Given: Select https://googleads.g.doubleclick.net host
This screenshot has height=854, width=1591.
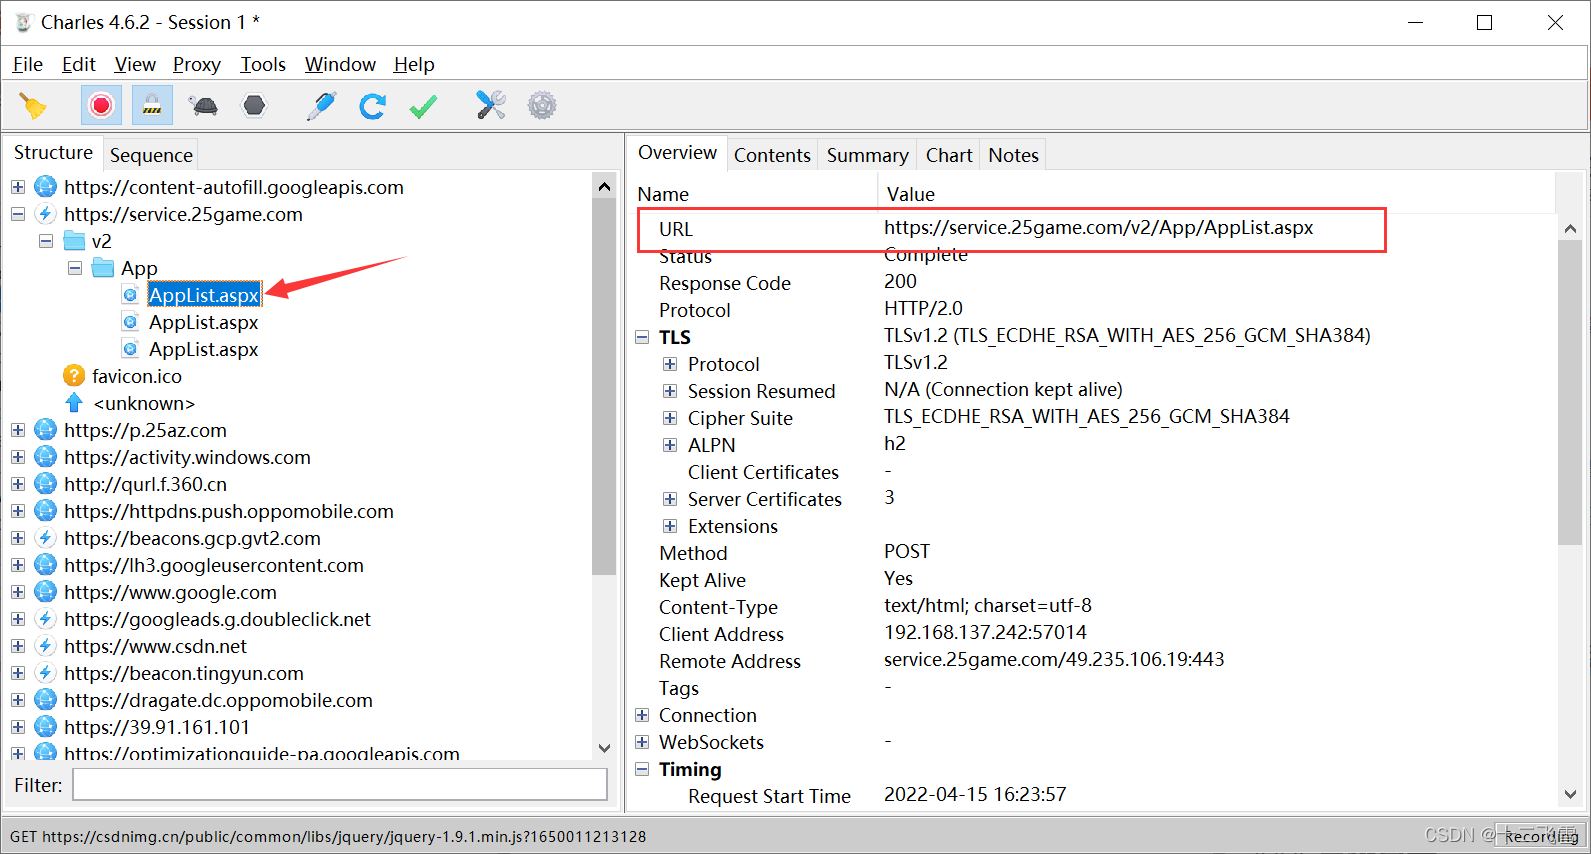Looking at the screenshot, I should tap(217, 619).
